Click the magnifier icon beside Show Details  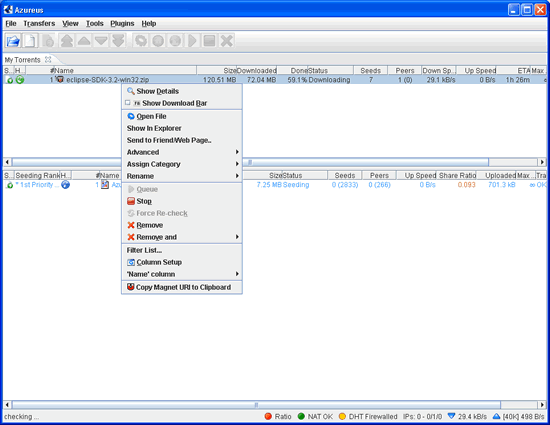click(x=131, y=91)
